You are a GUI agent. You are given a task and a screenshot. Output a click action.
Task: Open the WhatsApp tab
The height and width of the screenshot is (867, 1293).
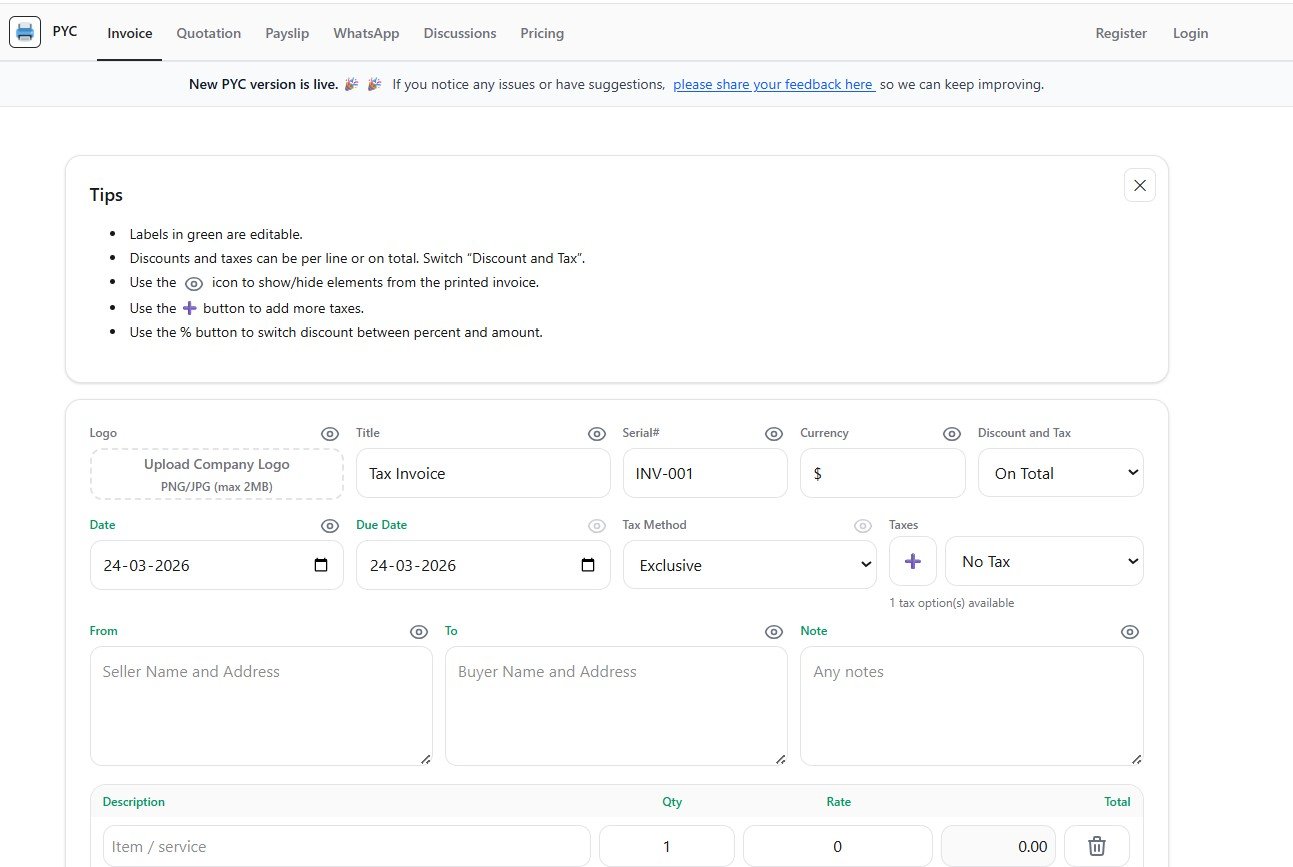pos(366,33)
